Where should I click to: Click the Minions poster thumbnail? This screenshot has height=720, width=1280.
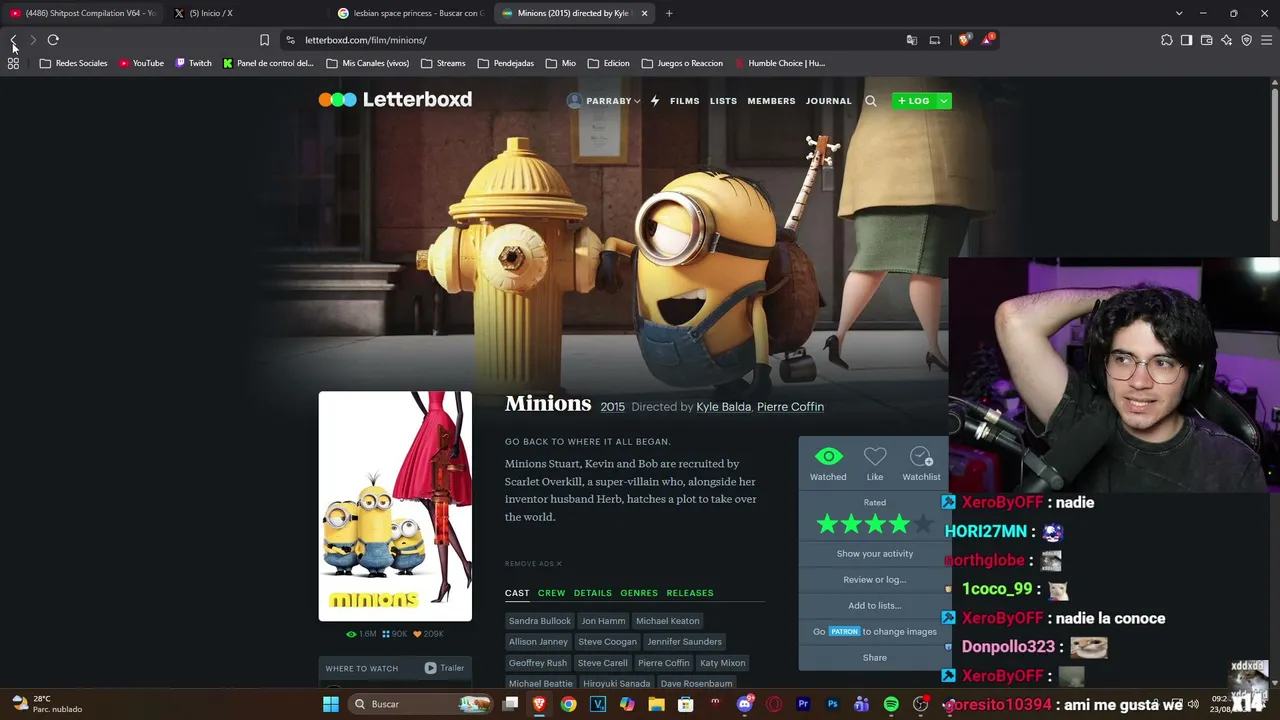pyautogui.click(x=395, y=506)
